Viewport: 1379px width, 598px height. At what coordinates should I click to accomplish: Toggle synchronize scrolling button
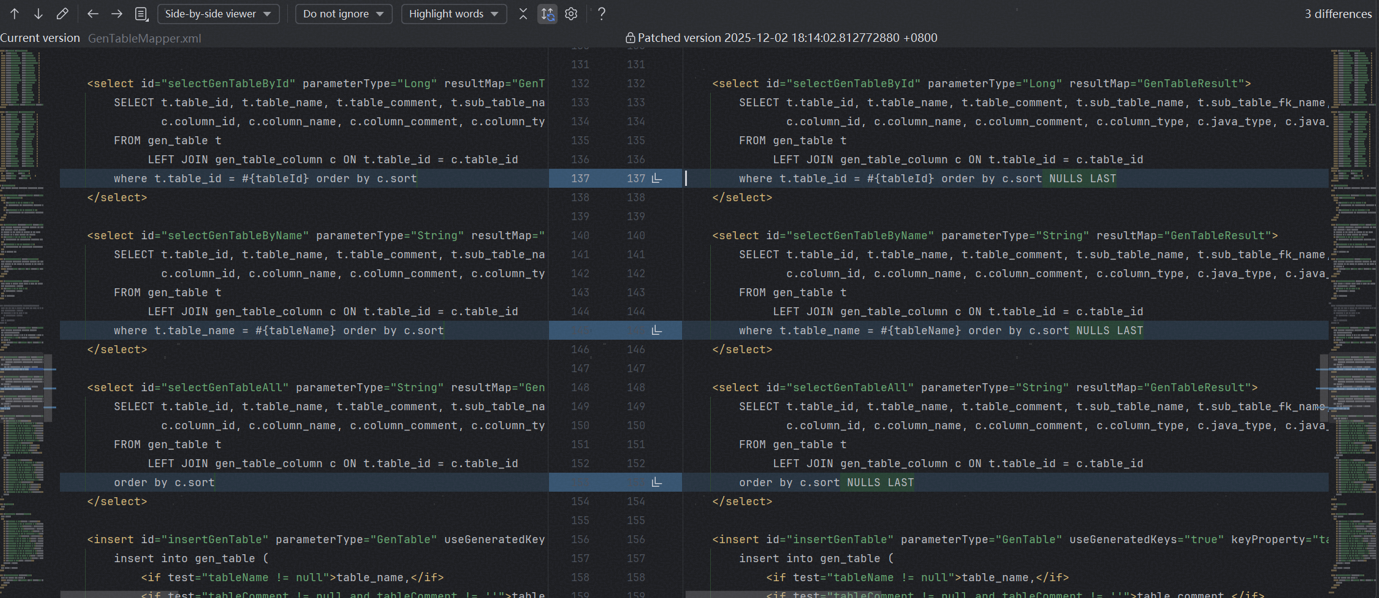547,14
